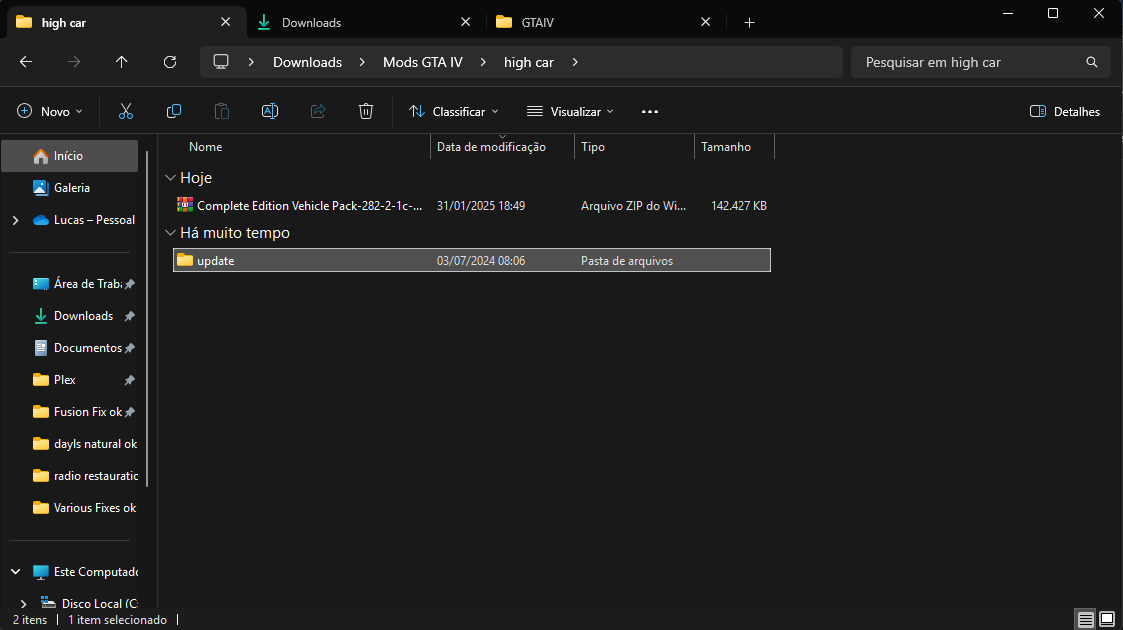Viewport: 1123px width, 630px height.
Task: Unpin Downloads from quick access
Action: click(x=130, y=316)
